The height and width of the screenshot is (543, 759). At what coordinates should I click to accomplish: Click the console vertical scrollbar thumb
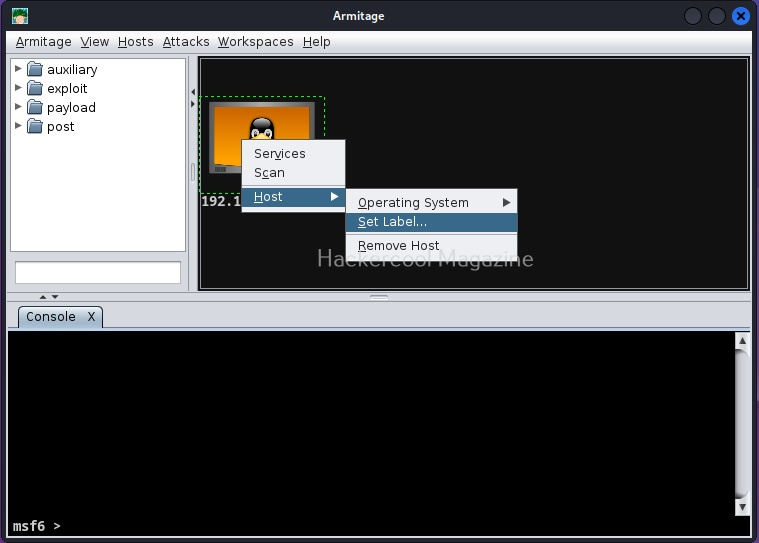(x=742, y=423)
